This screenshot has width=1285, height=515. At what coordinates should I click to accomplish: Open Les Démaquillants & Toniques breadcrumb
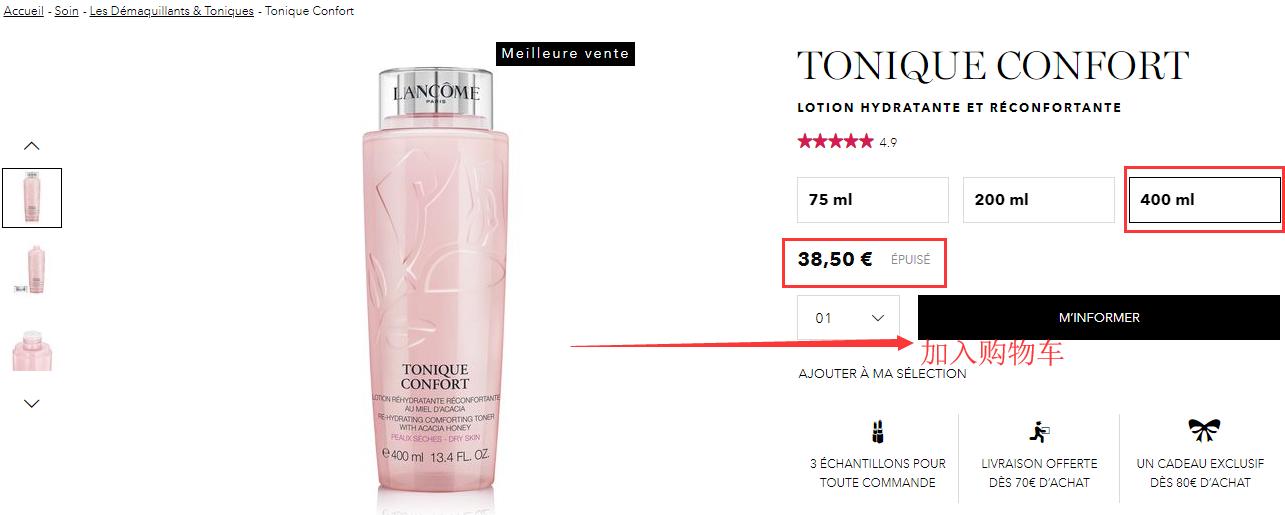click(172, 11)
